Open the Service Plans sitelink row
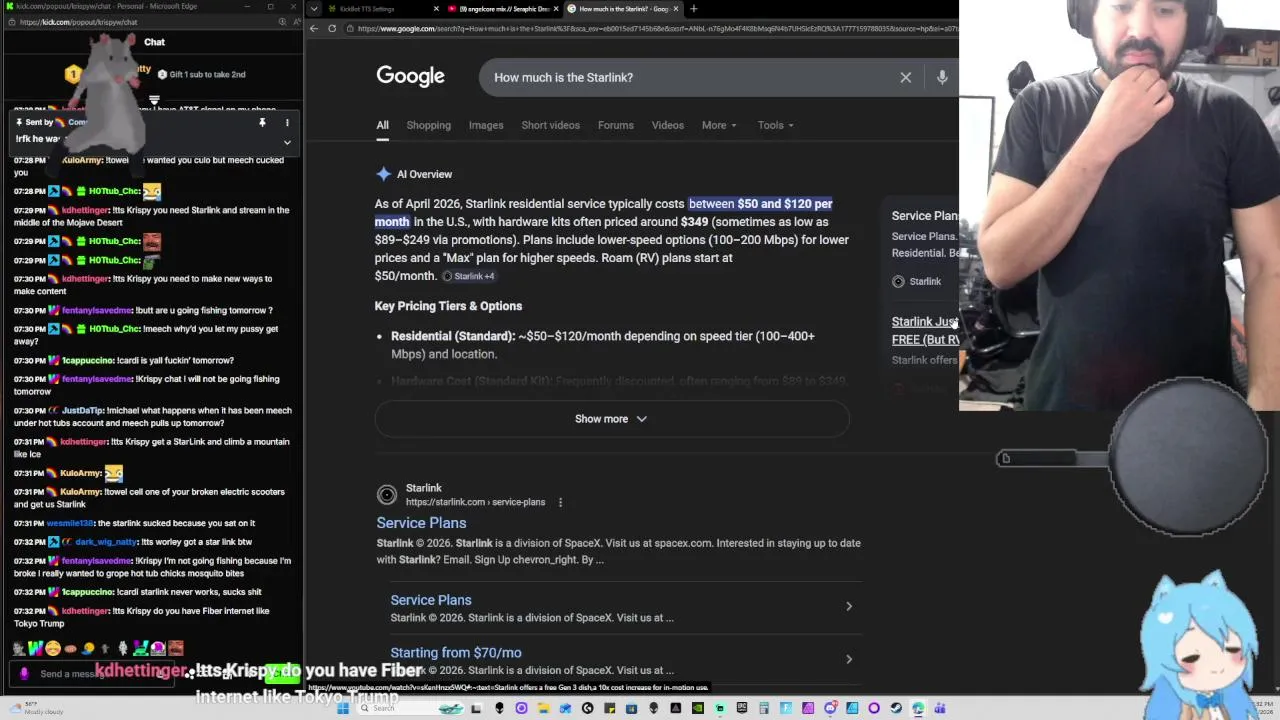 tap(621, 608)
